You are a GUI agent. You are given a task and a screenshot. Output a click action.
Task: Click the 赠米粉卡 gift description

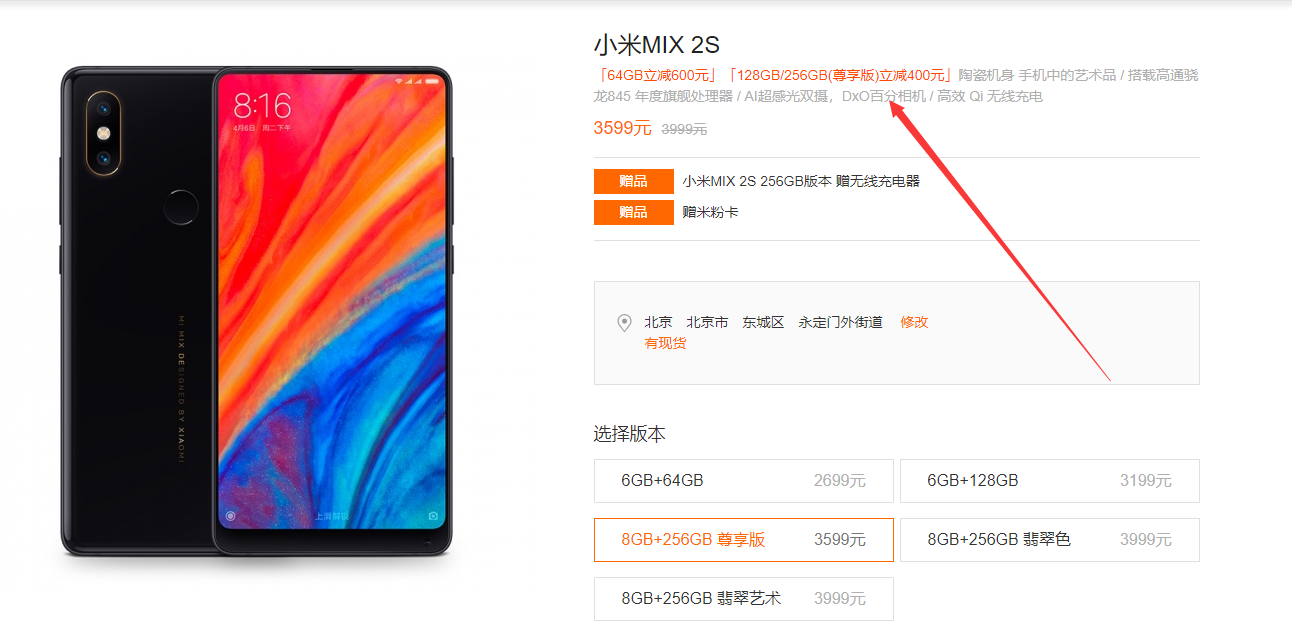point(710,213)
